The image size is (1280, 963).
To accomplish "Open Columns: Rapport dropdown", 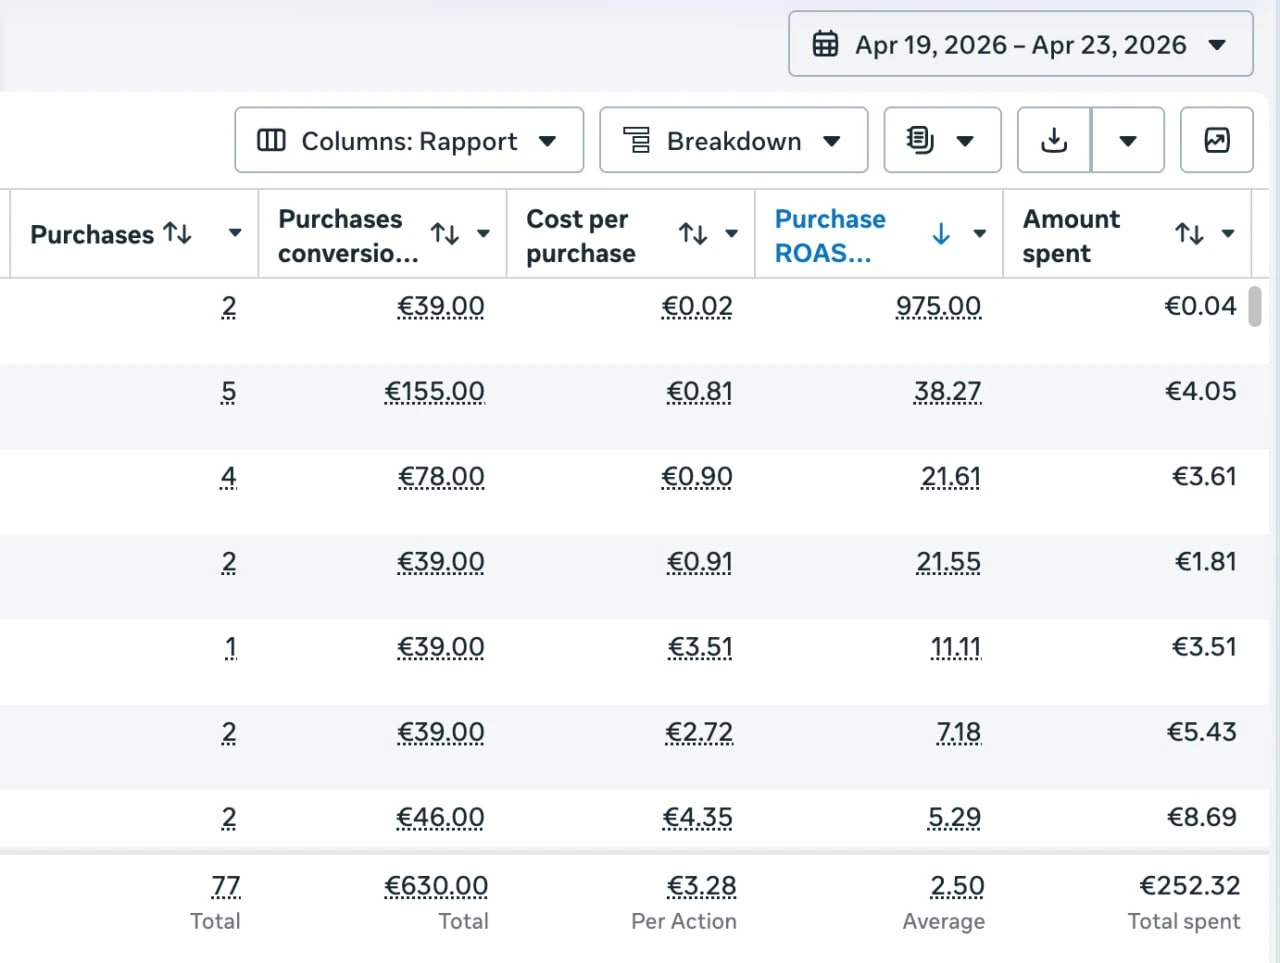I will [x=409, y=140].
